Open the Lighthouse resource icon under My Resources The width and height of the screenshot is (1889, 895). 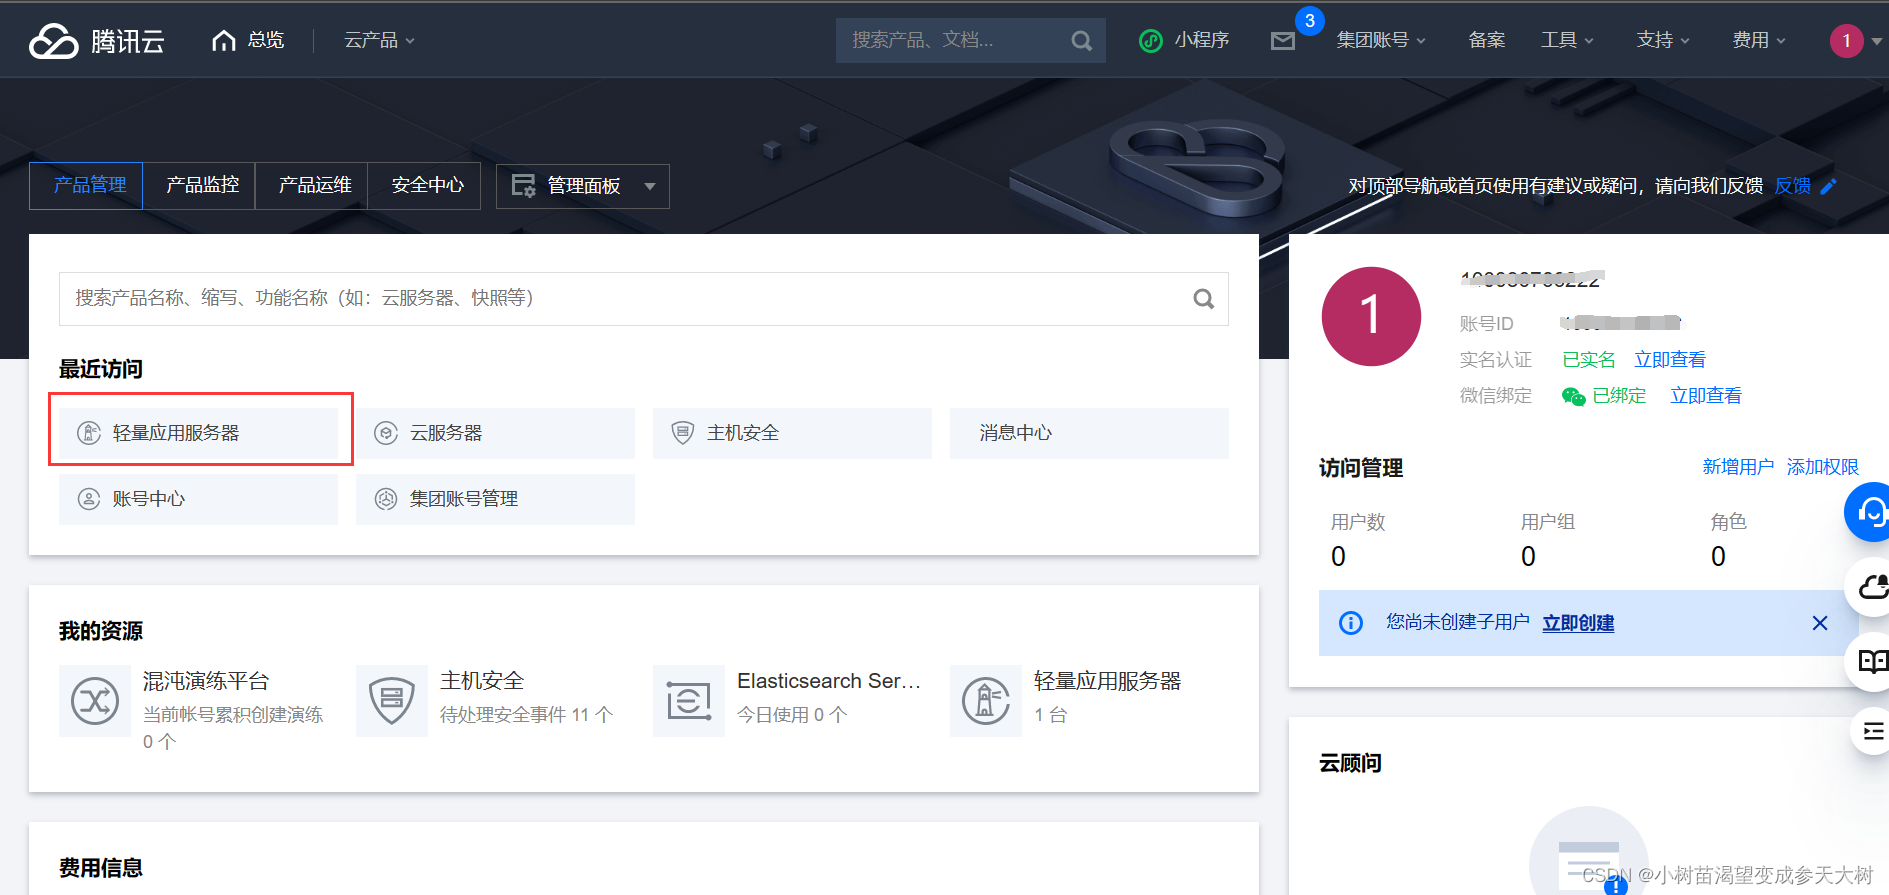click(x=986, y=701)
